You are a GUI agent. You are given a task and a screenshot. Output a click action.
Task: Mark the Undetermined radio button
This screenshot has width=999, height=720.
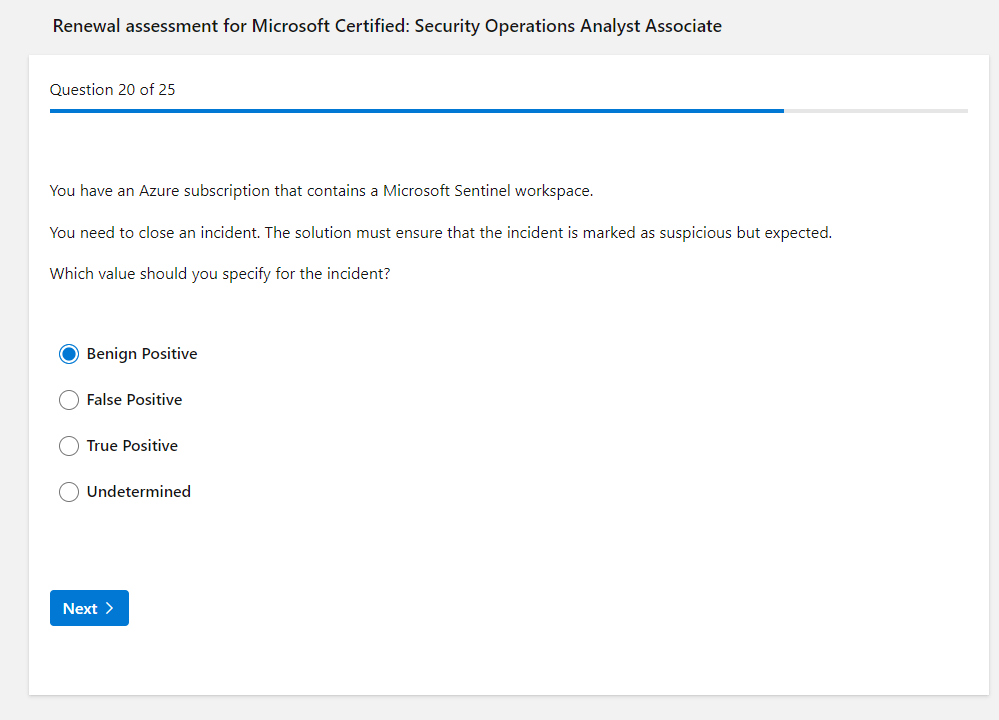coord(69,492)
